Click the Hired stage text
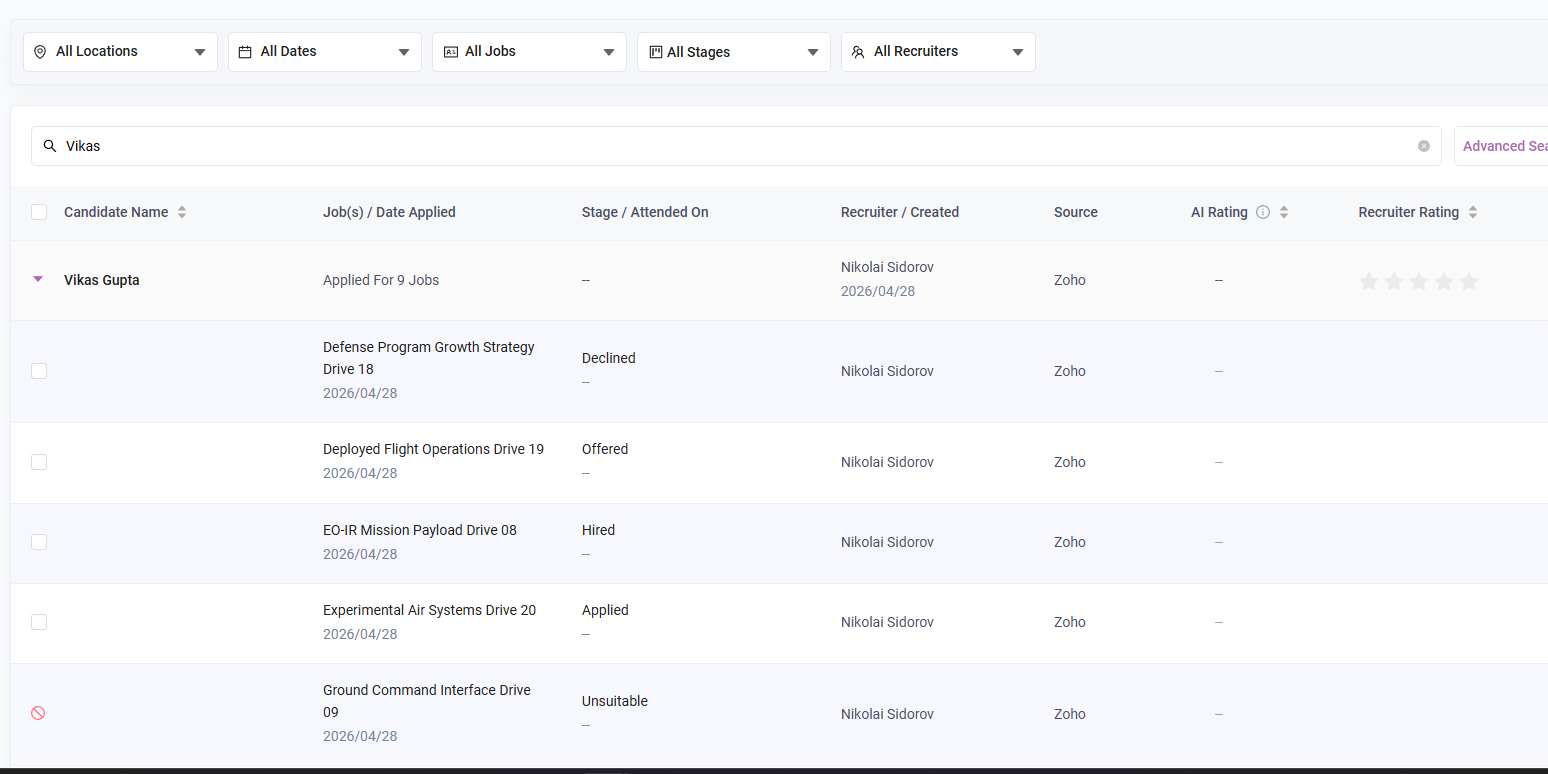This screenshot has width=1548, height=774. click(598, 530)
